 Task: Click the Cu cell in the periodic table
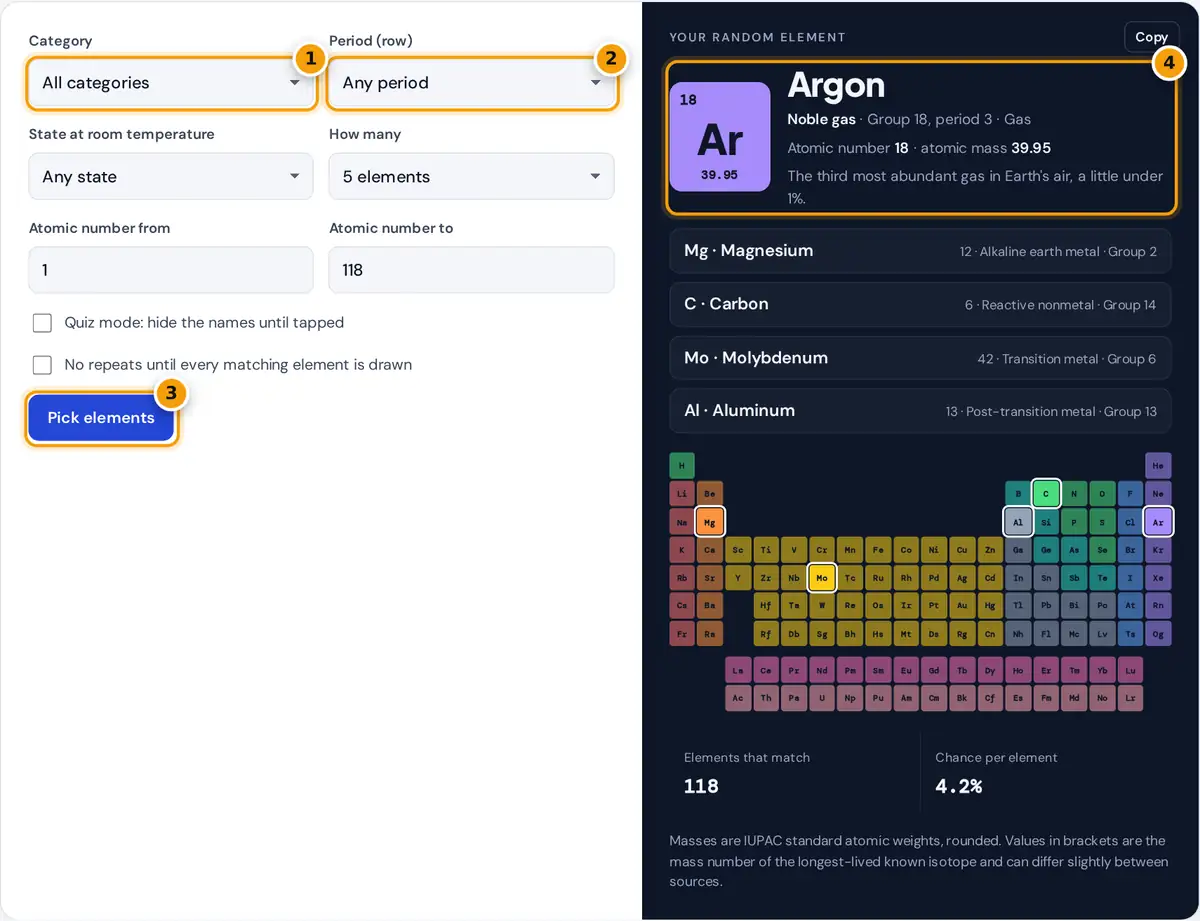962,550
